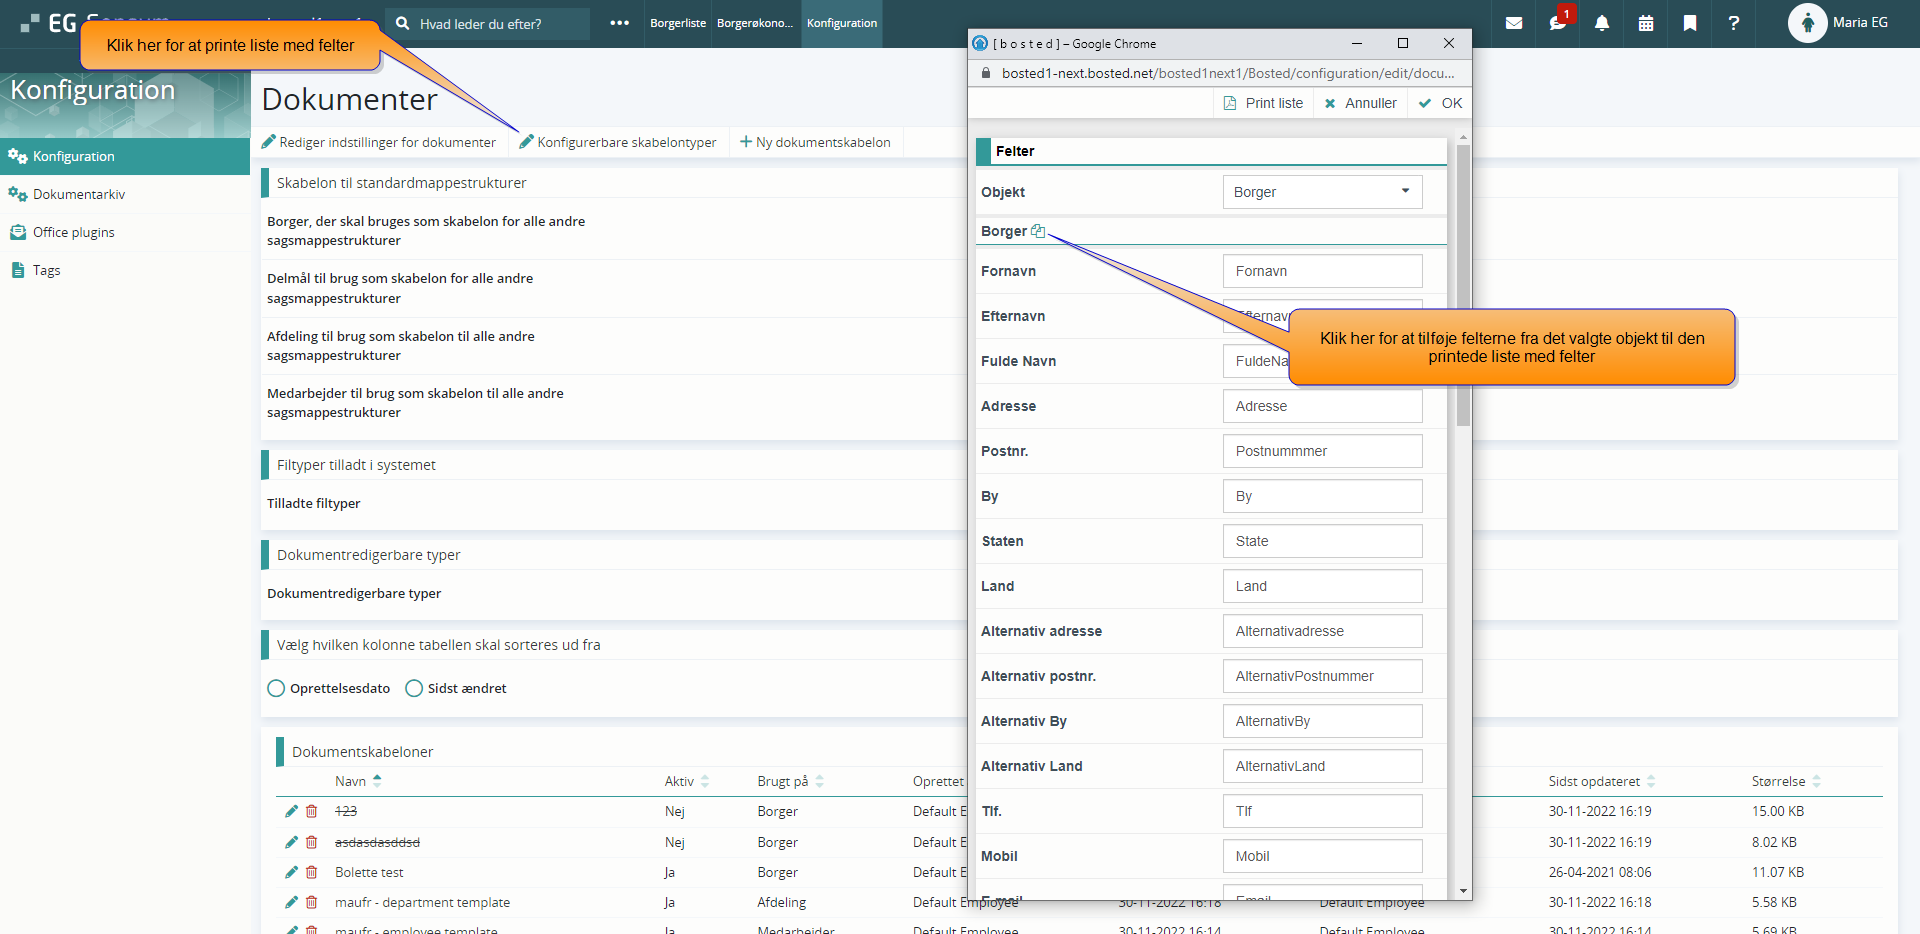Viewport: 1920px width, 934px height.
Task: Click the search magnifier icon
Action: point(402,23)
